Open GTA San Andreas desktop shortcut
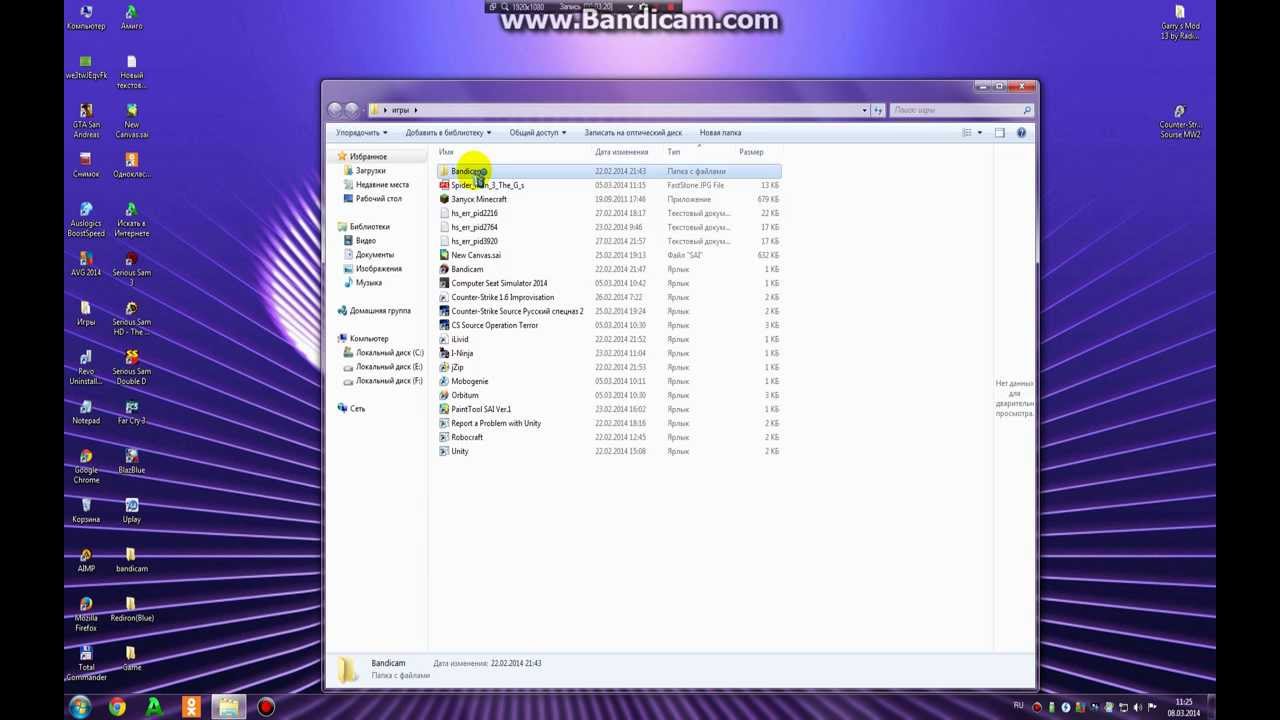The image size is (1280, 720). point(86,120)
